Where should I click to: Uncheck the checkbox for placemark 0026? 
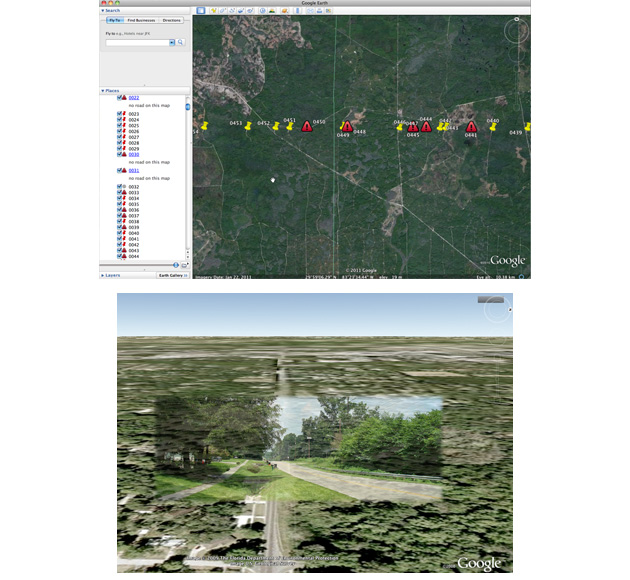119,131
